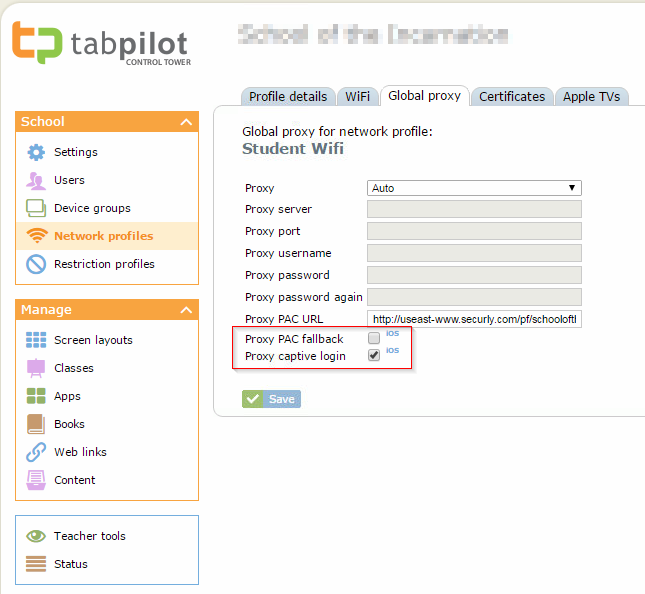The image size is (645, 594).
Task: Click the Screen layouts grid icon
Action: tap(36, 340)
